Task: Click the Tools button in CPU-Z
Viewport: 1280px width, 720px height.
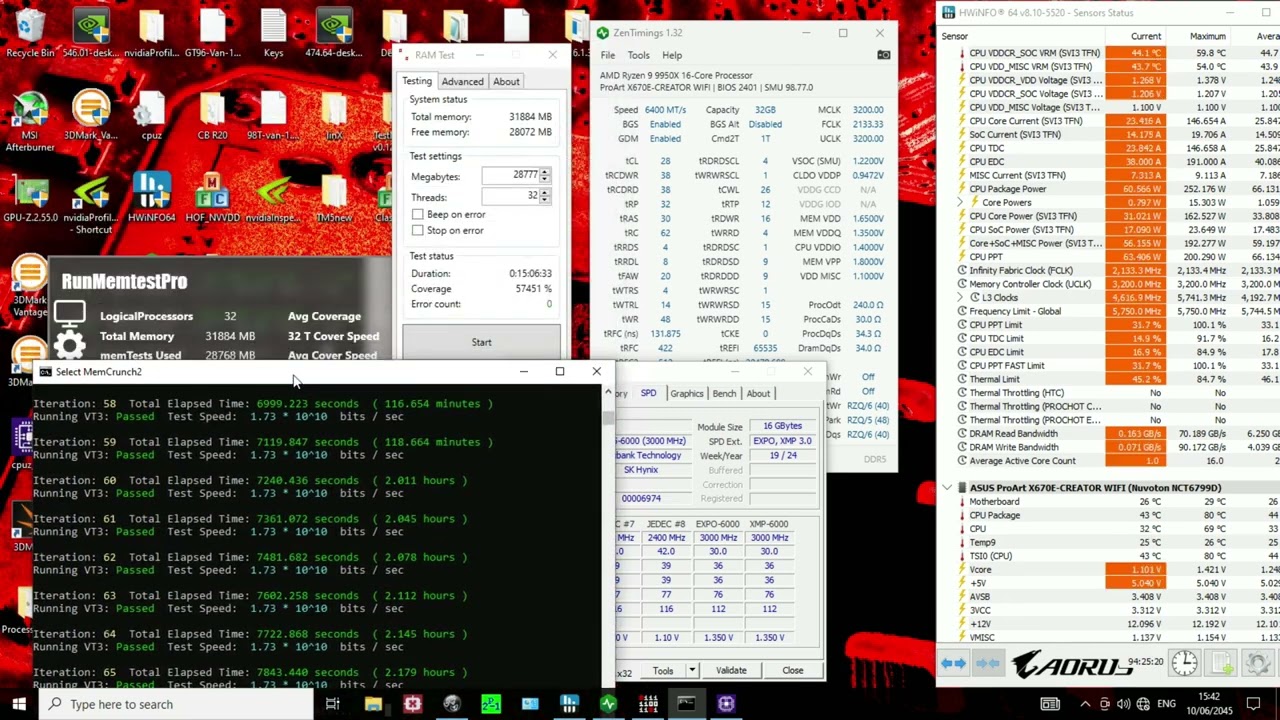Action: click(663, 671)
